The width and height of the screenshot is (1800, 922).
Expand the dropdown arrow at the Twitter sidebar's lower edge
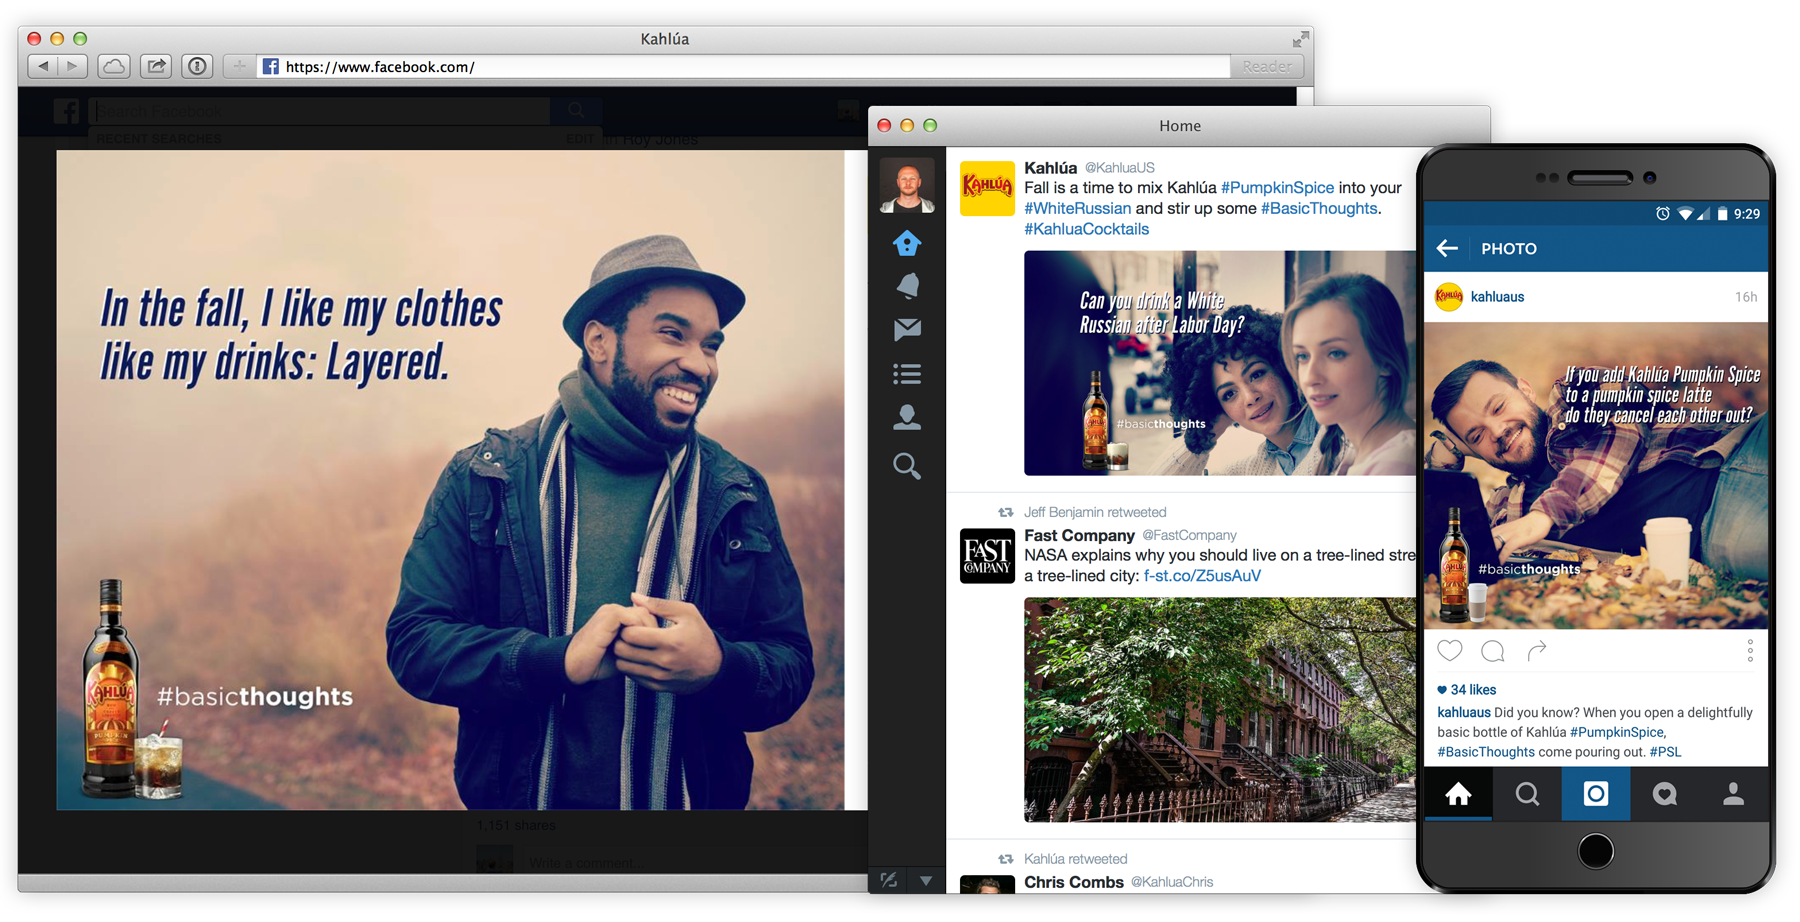tap(926, 881)
